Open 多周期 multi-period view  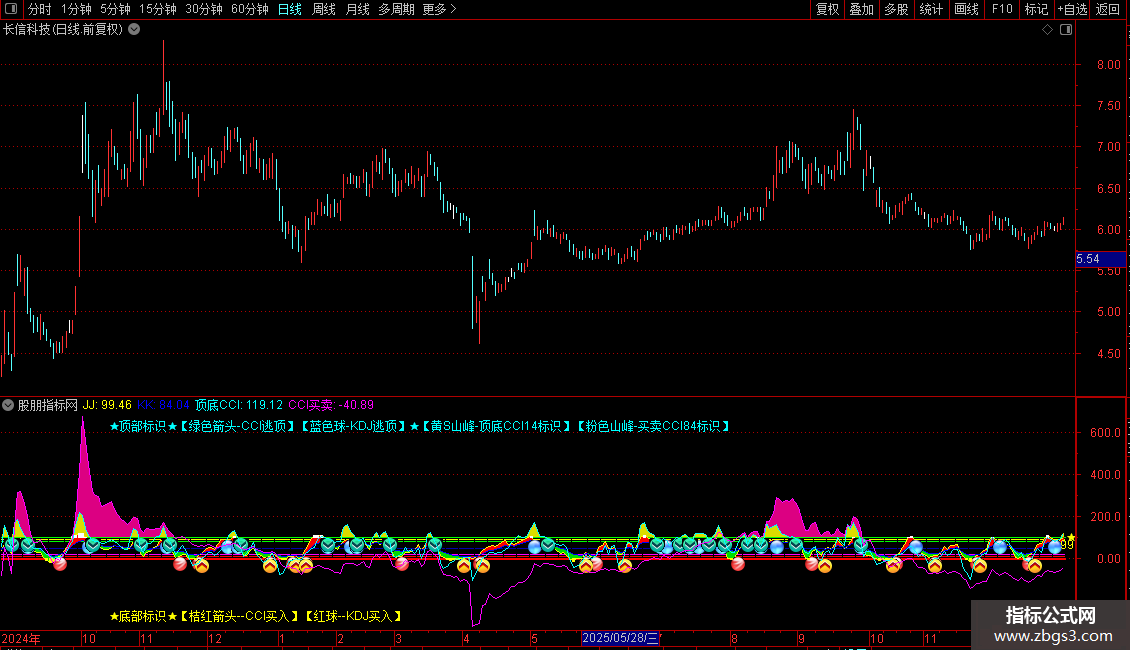click(x=396, y=9)
